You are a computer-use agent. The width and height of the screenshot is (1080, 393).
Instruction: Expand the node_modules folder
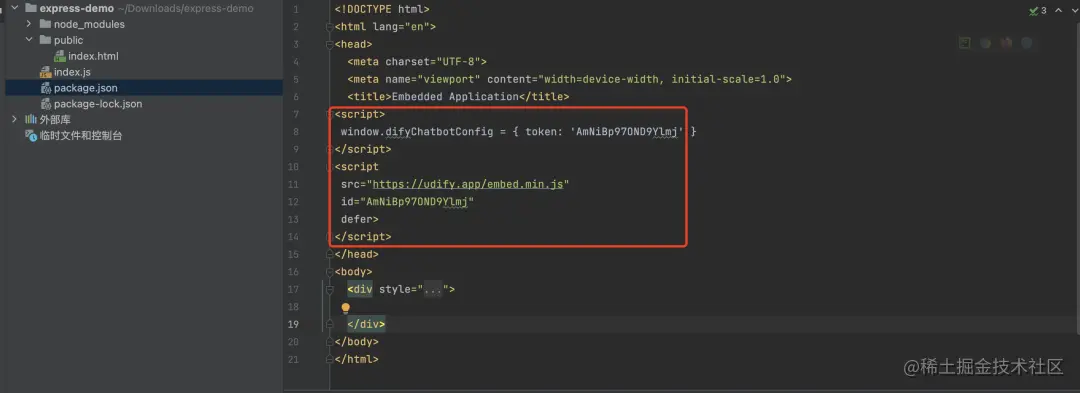29,24
